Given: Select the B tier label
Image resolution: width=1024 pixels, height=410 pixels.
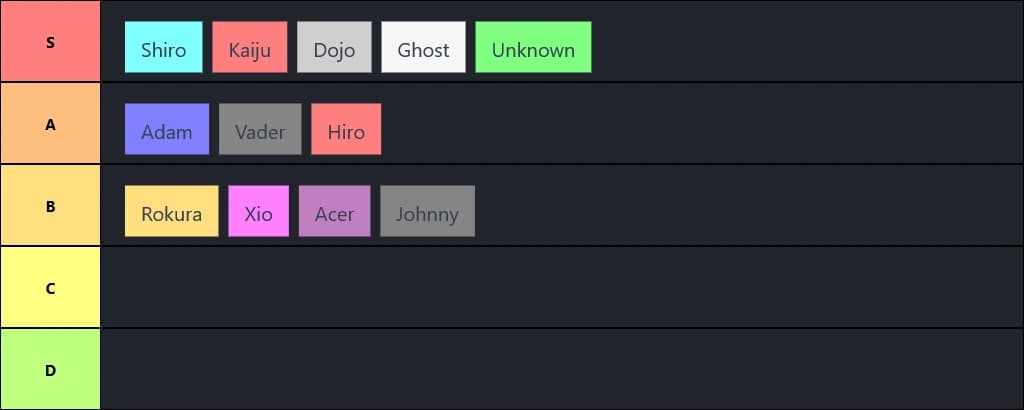Looking at the screenshot, I should click(x=50, y=206).
